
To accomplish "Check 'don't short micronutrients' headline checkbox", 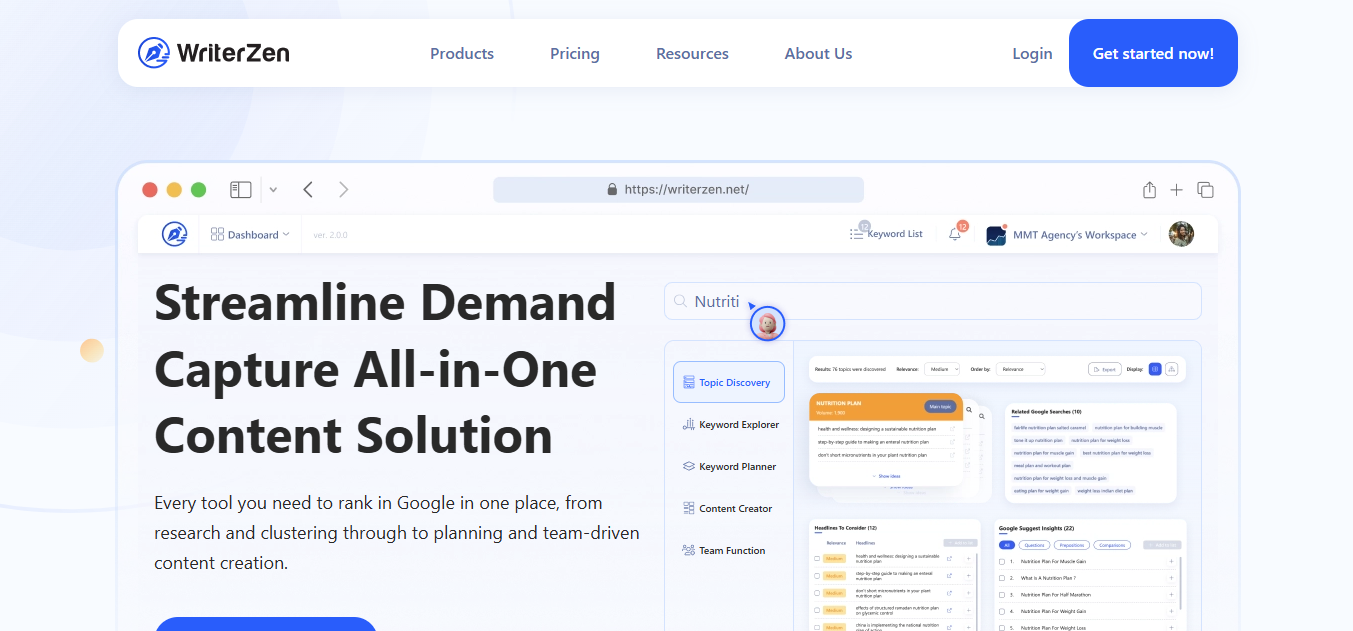I will [817, 593].
